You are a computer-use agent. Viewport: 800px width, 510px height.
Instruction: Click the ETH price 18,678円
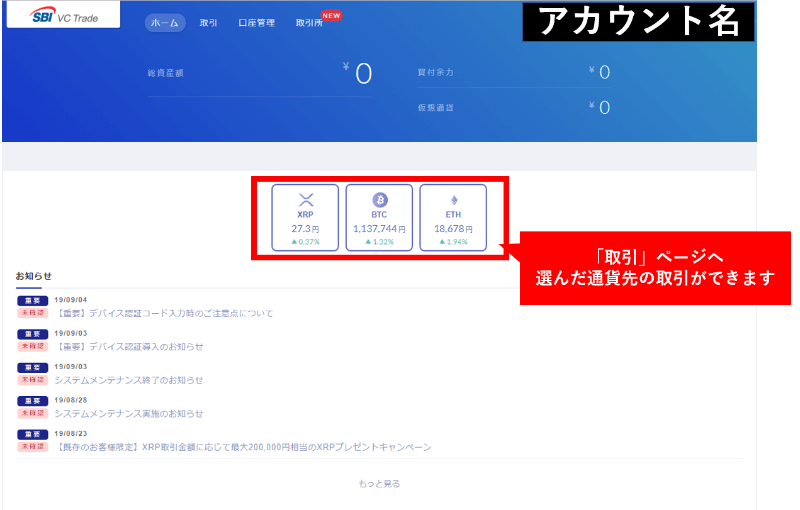(x=453, y=229)
